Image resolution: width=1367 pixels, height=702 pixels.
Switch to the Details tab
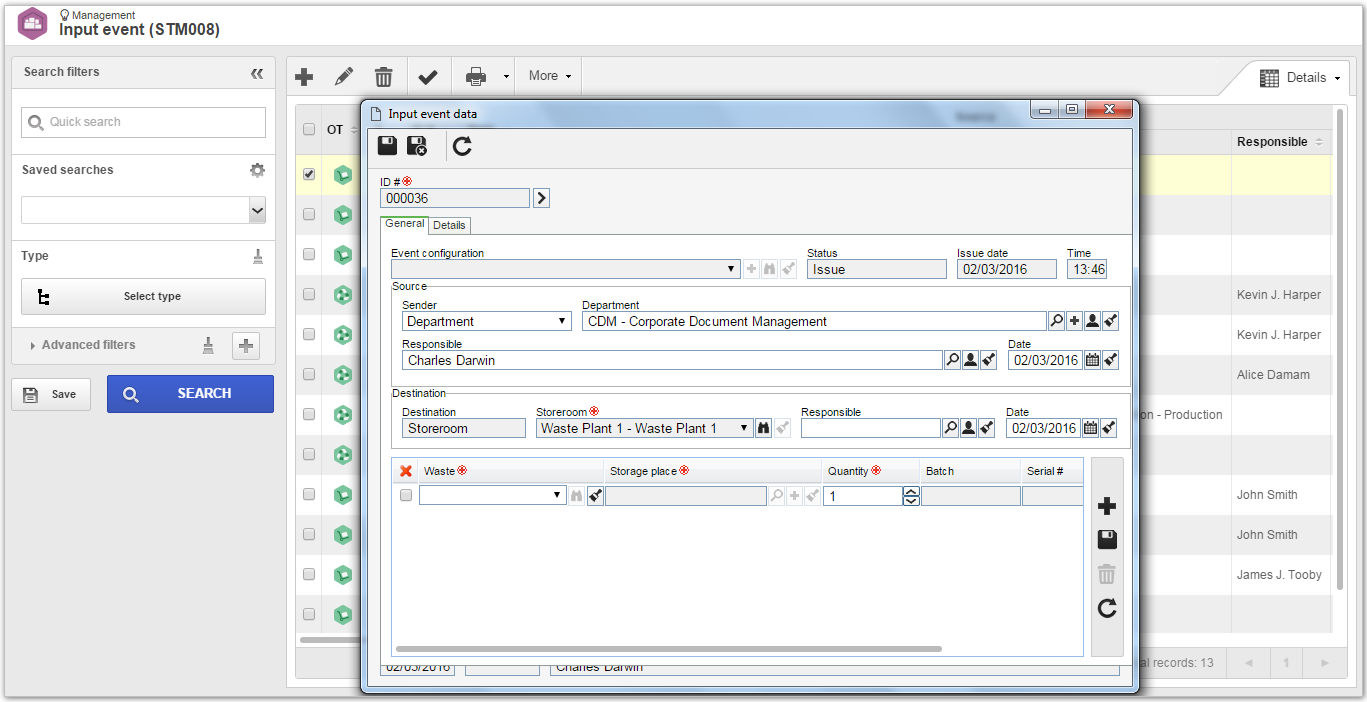(449, 226)
